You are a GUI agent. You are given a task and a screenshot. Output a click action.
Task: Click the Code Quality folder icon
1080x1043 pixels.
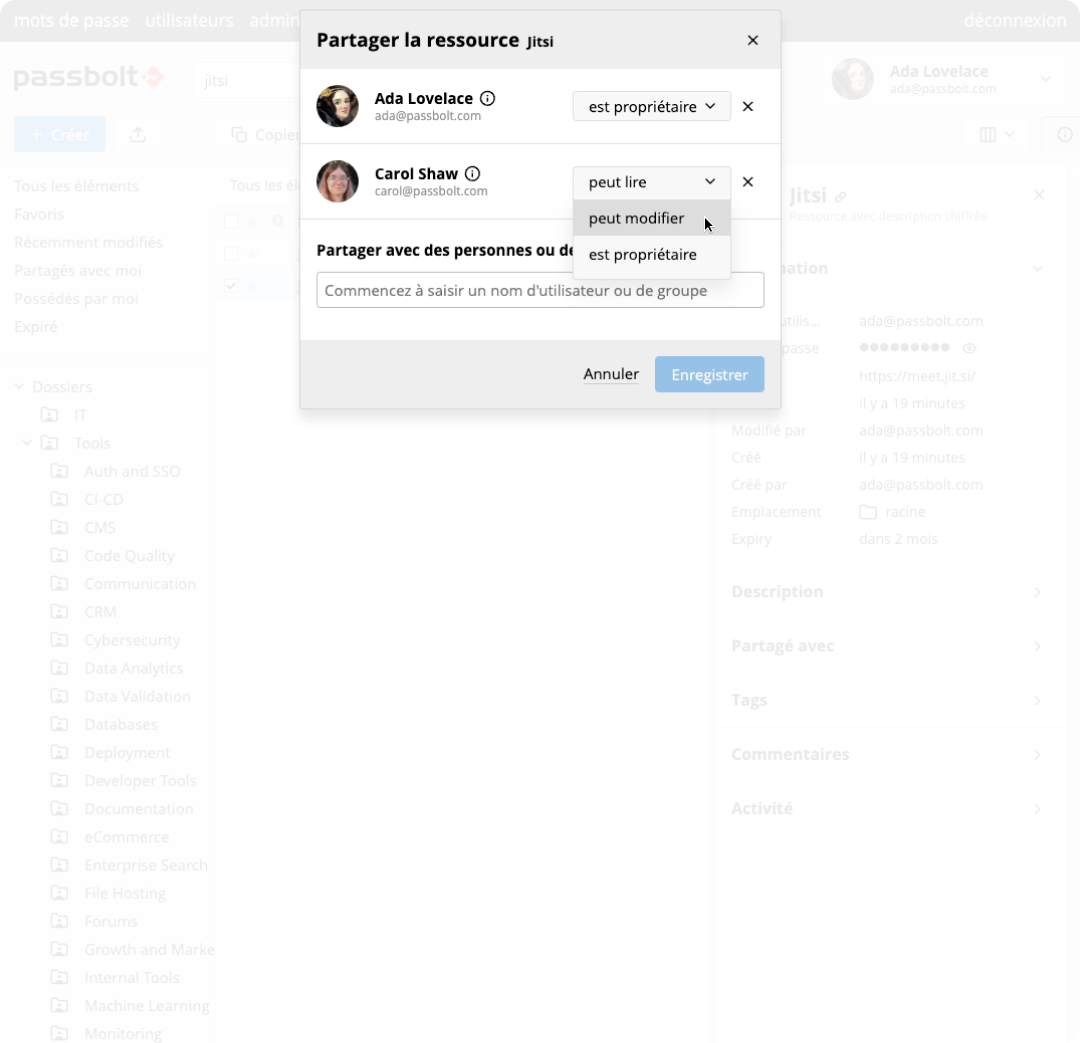point(59,555)
